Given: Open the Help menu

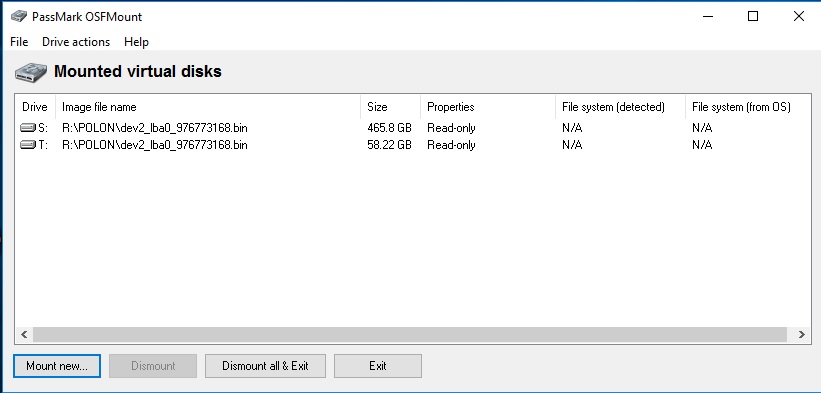Looking at the screenshot, I should coord(136,42).
